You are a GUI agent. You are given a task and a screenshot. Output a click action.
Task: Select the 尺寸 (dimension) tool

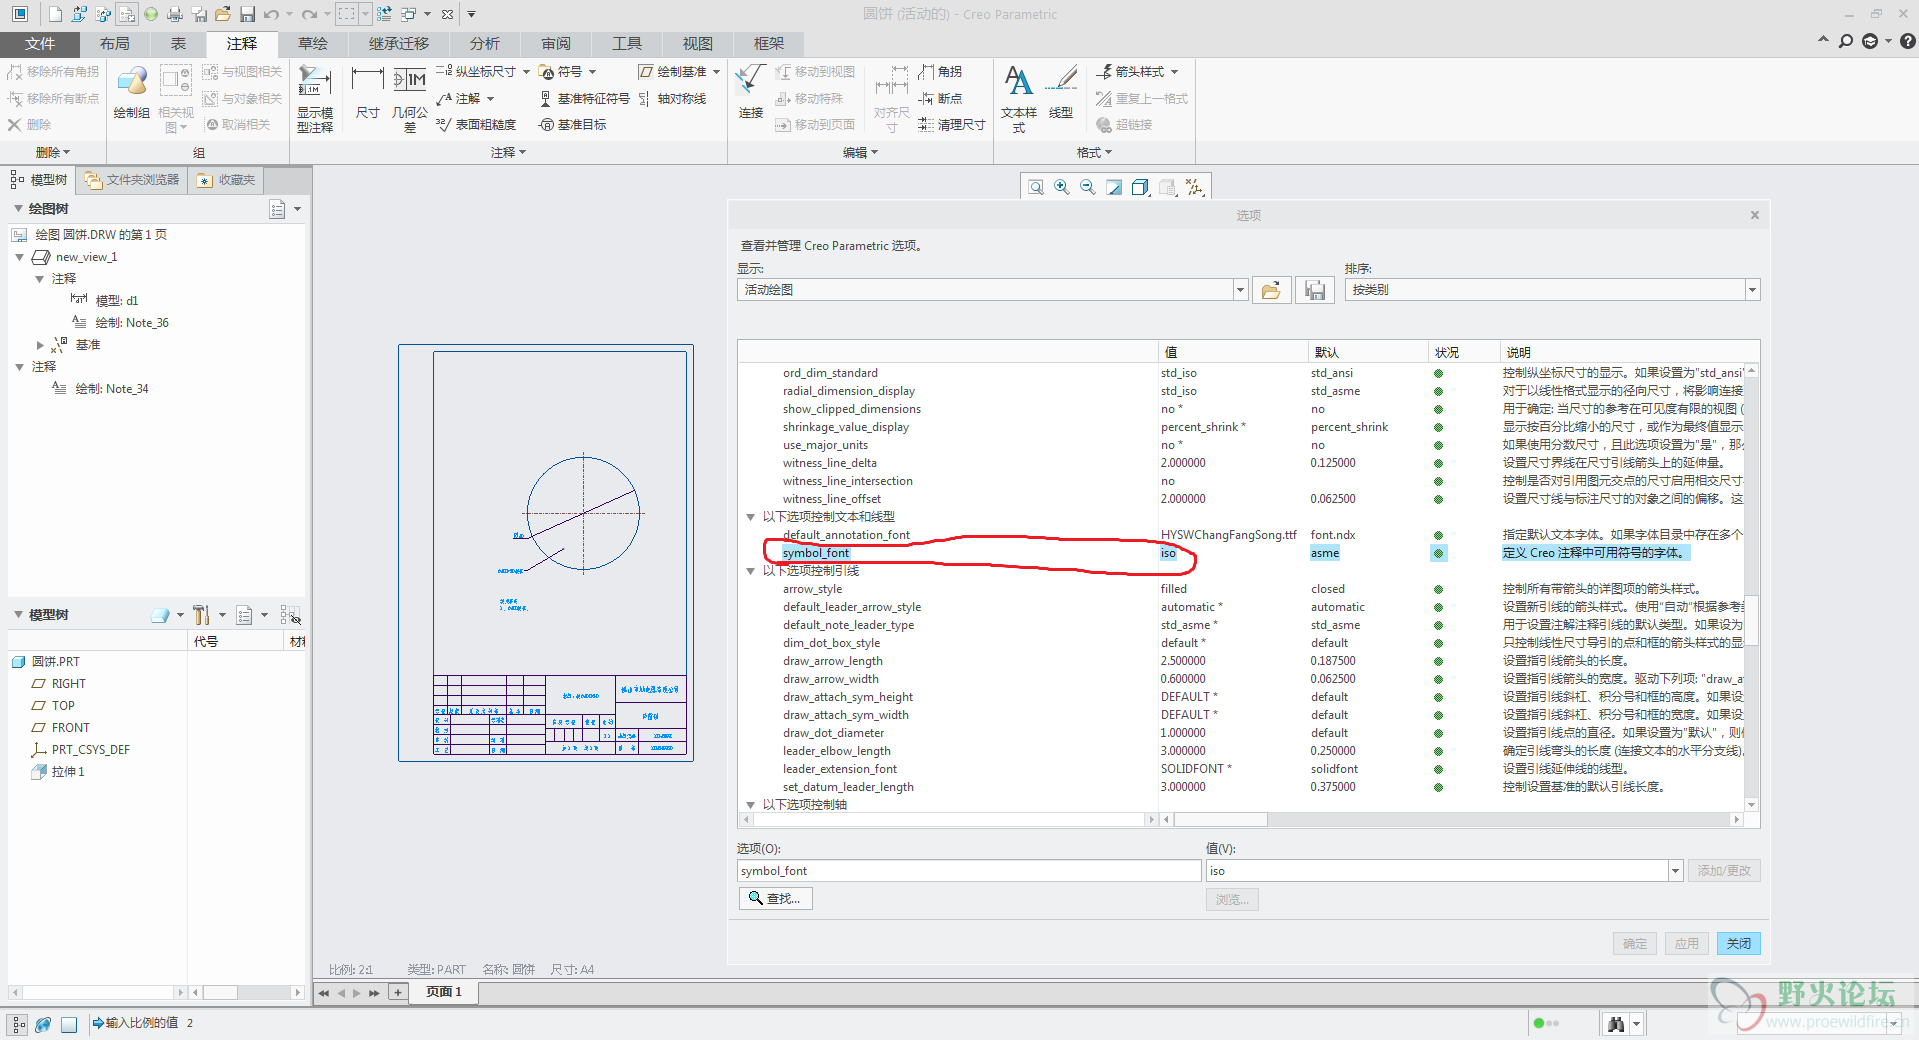(x=367, y=93)
